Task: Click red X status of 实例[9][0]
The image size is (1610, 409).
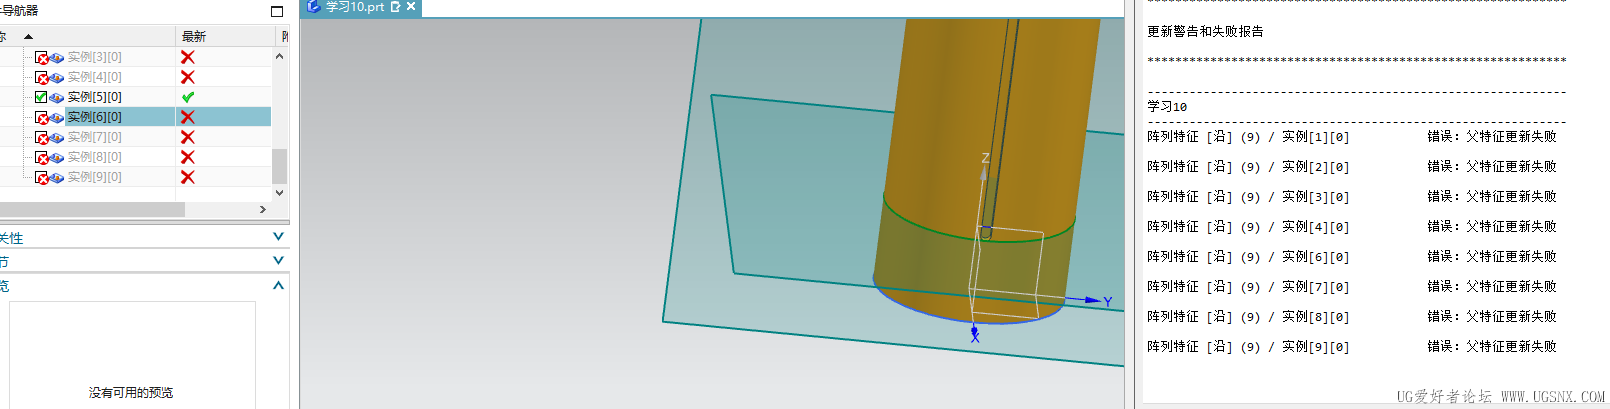Action: point(187,177)
